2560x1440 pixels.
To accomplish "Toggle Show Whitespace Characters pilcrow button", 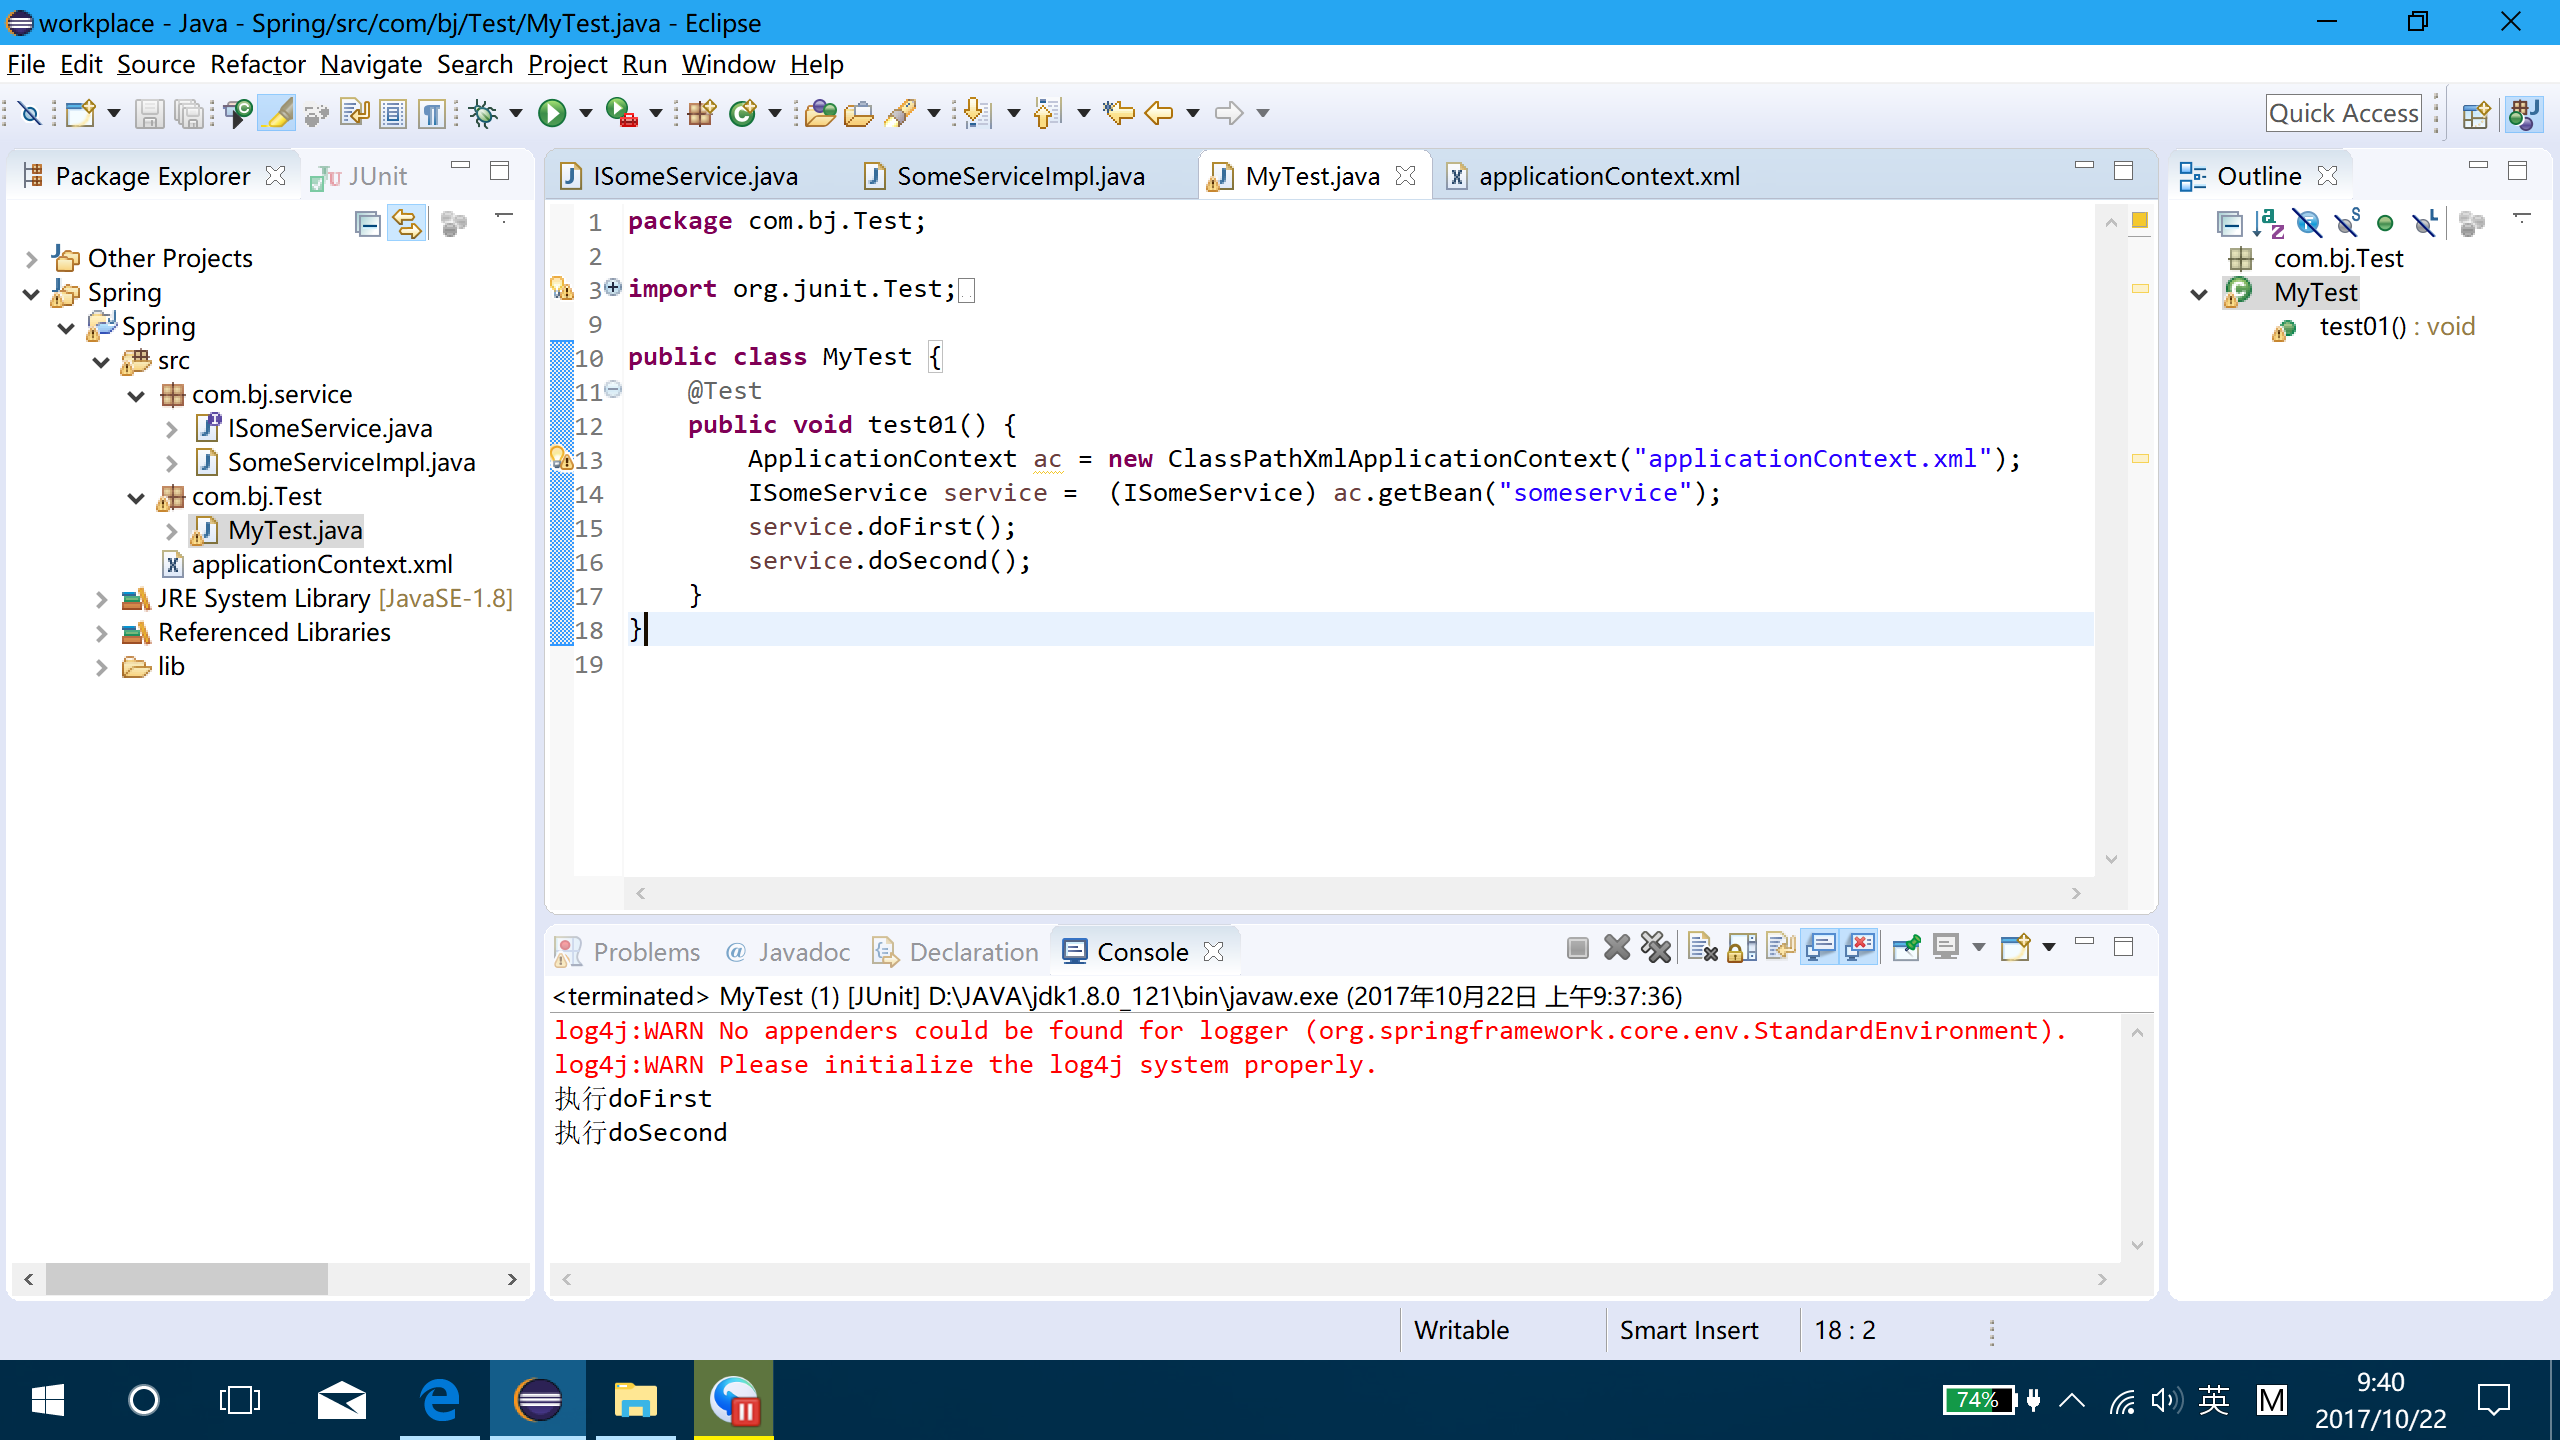I will [431, 113].
